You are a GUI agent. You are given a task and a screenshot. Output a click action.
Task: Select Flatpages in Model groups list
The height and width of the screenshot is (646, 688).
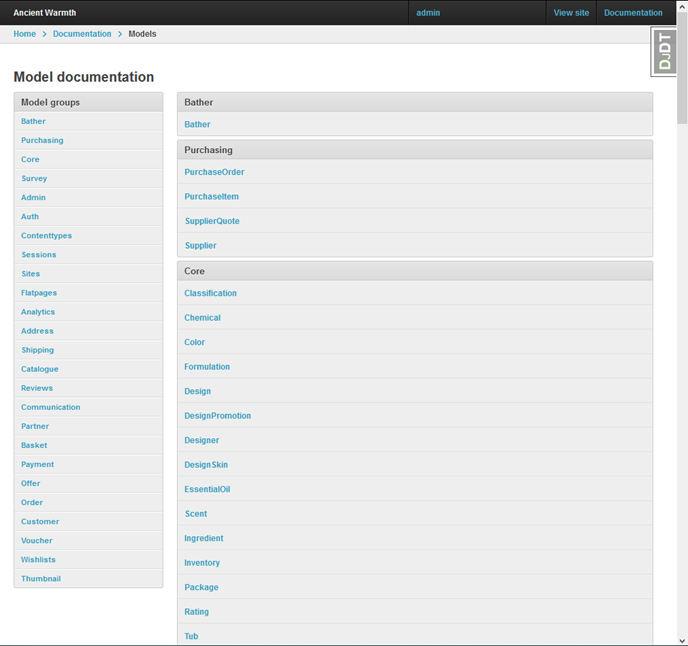(x=39, y=293)
